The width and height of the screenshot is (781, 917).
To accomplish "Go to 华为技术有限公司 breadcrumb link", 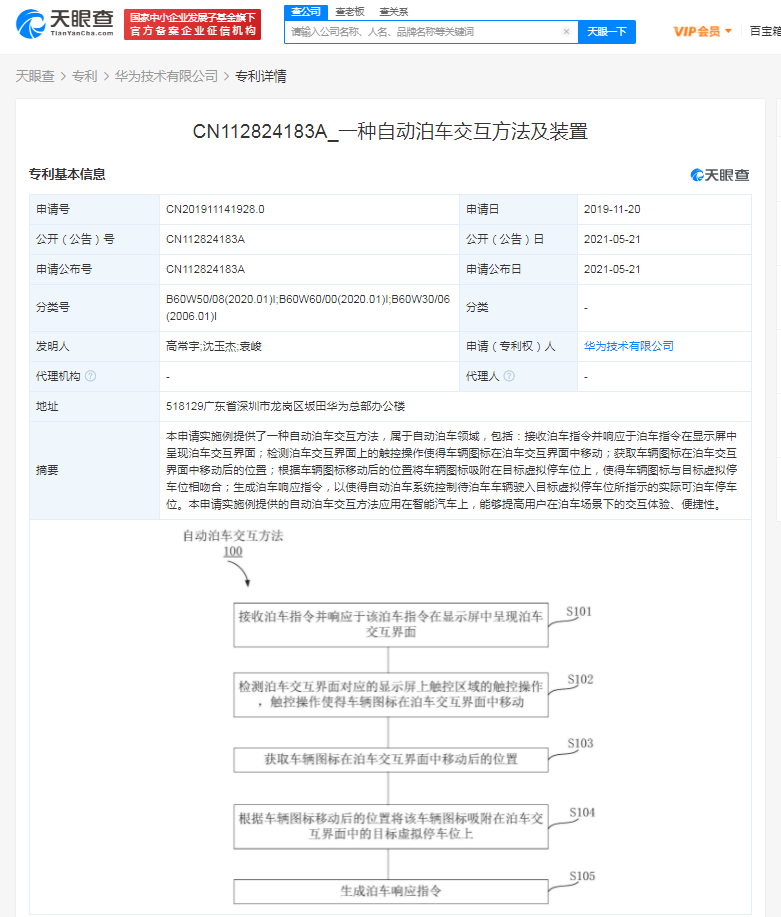I will [166, 76].
